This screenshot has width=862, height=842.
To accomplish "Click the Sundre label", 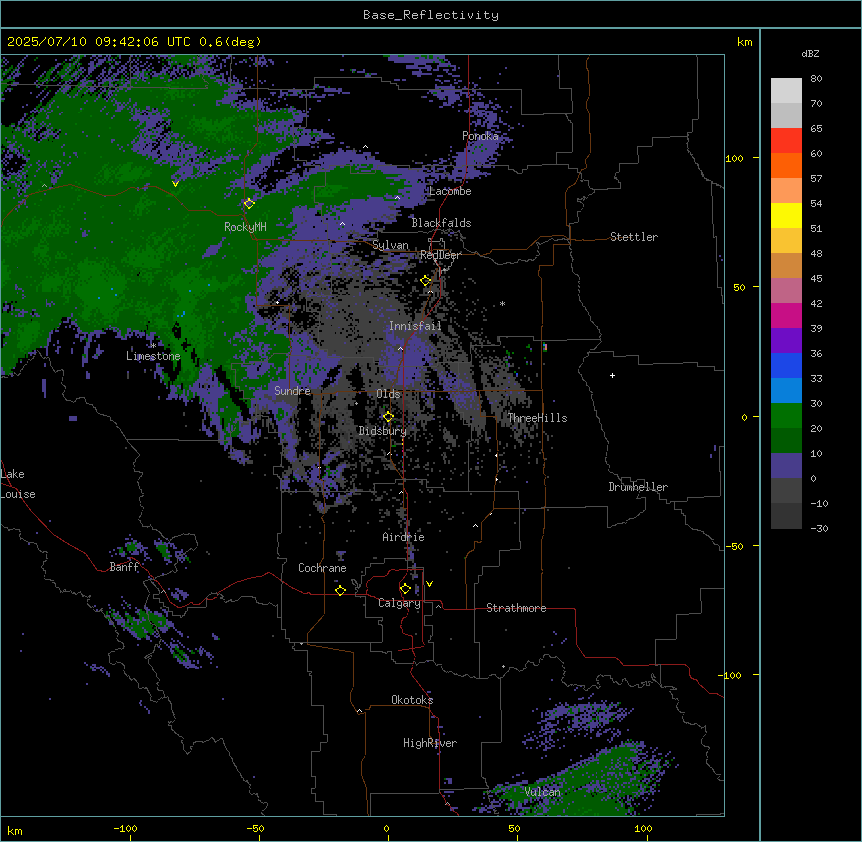I will (292, 391).
